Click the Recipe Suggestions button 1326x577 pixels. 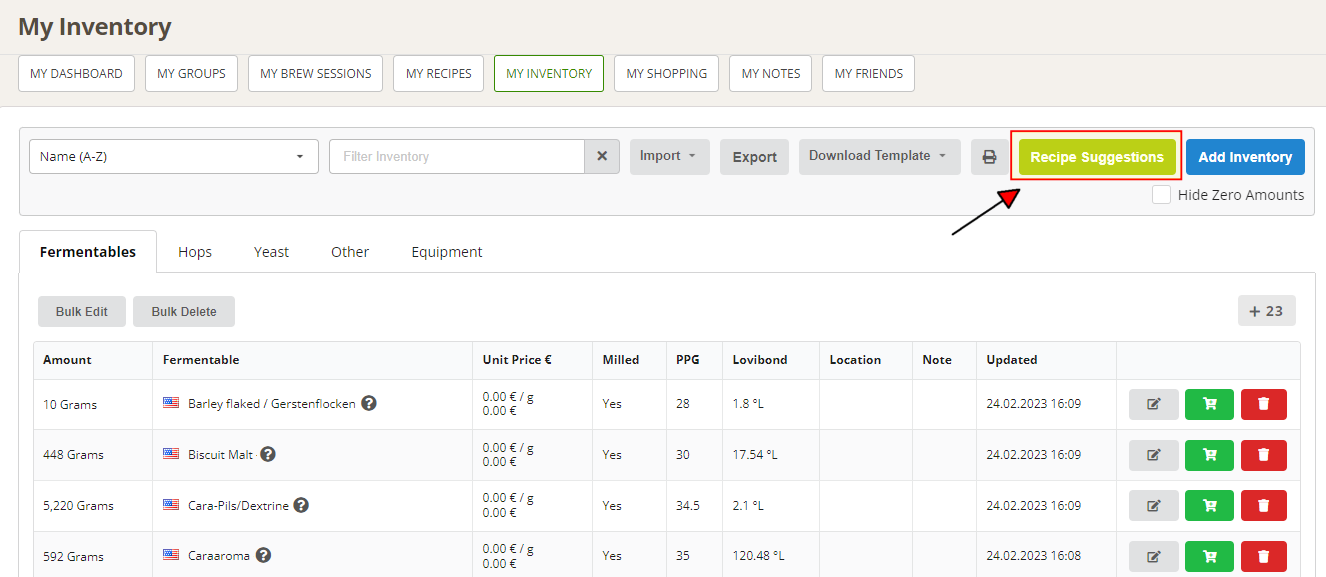coord(1096,157)
